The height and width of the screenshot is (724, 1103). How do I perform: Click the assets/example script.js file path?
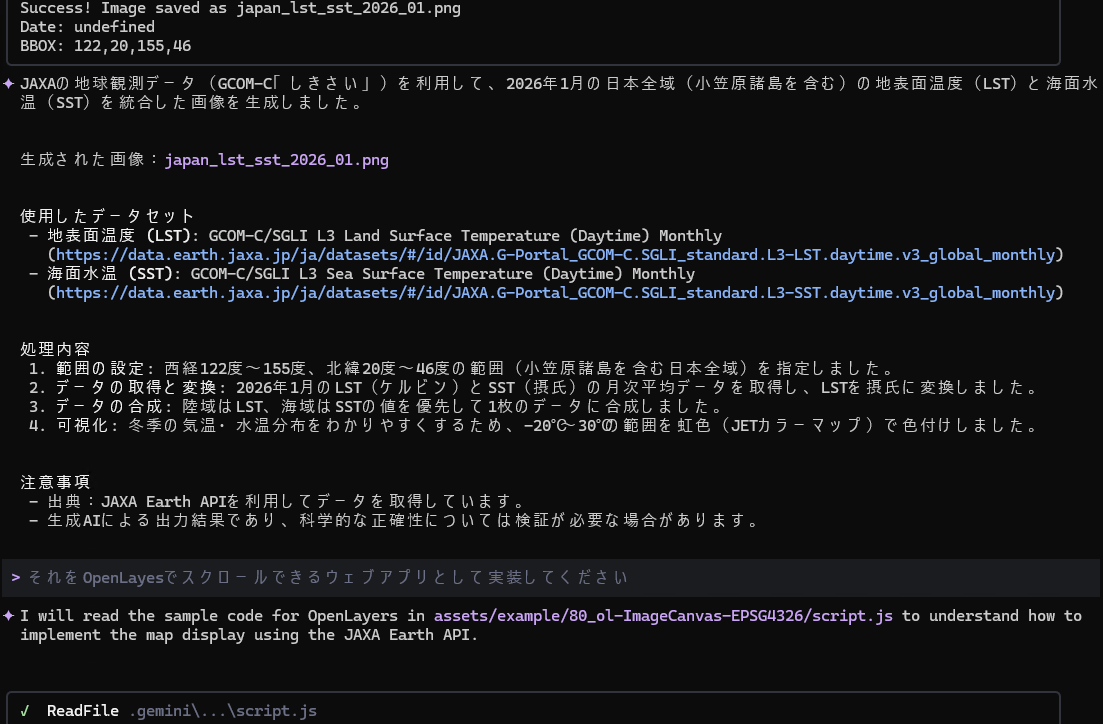[x=662, y=616]
